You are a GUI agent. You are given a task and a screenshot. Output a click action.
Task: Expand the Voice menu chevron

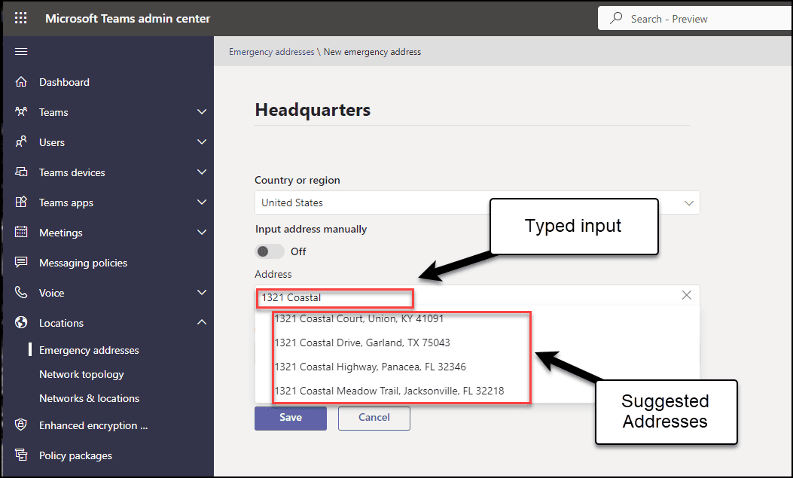coord(202,293)
